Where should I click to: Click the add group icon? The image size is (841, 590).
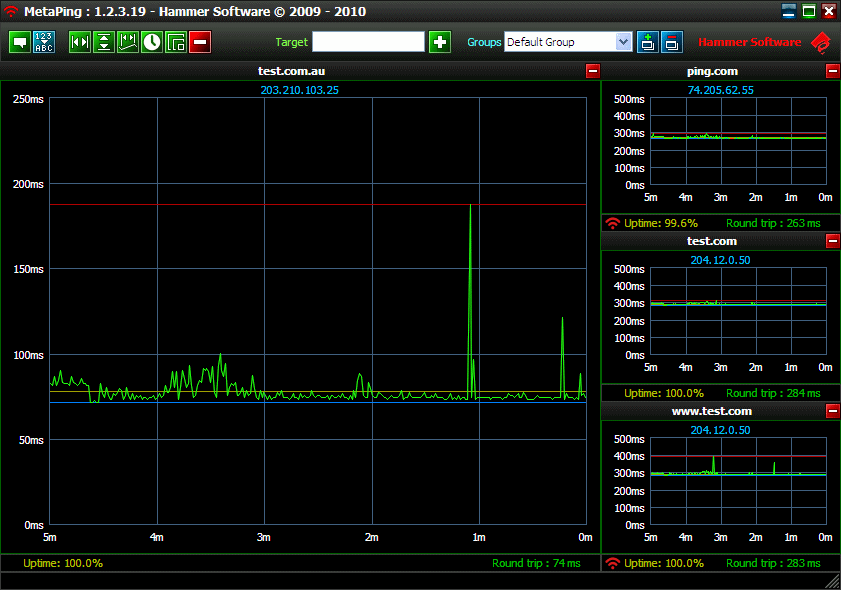pyautogui.click(x=647, y=42)
